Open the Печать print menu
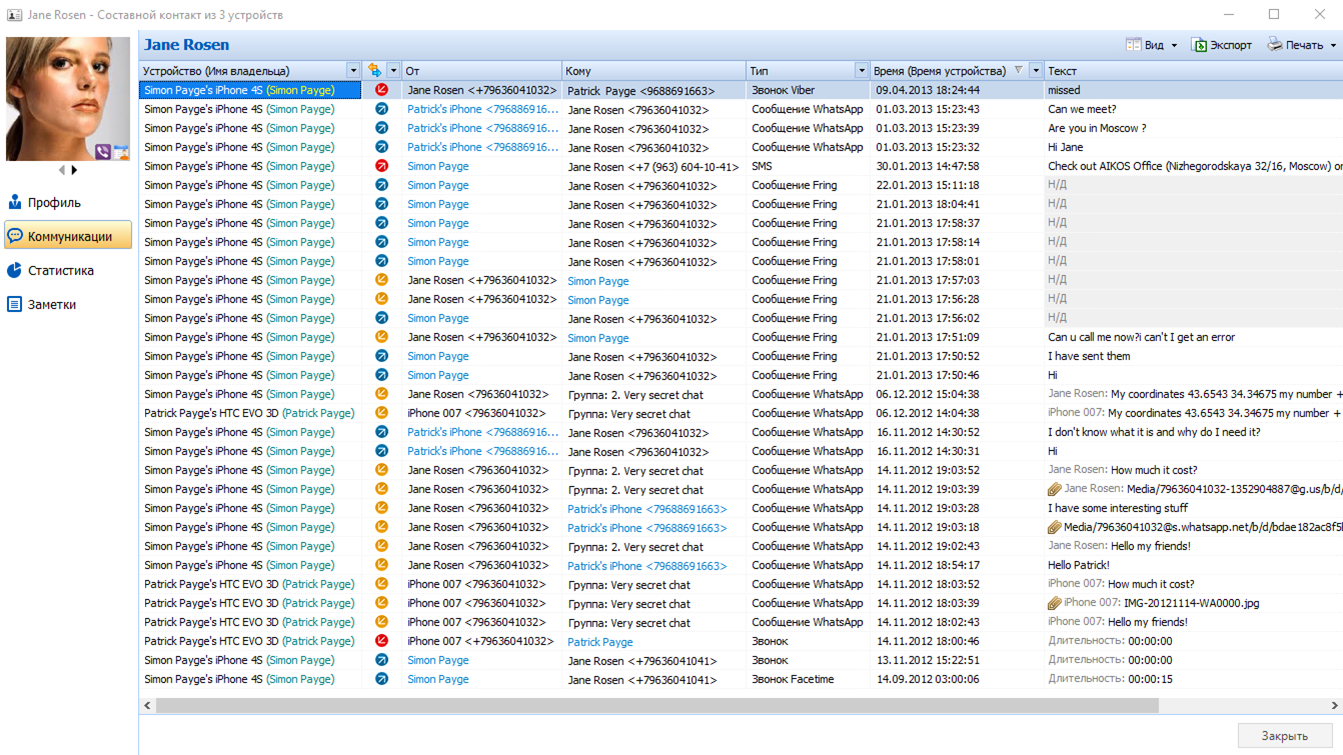This screenshot has height=755, width=1343. 1301,45
